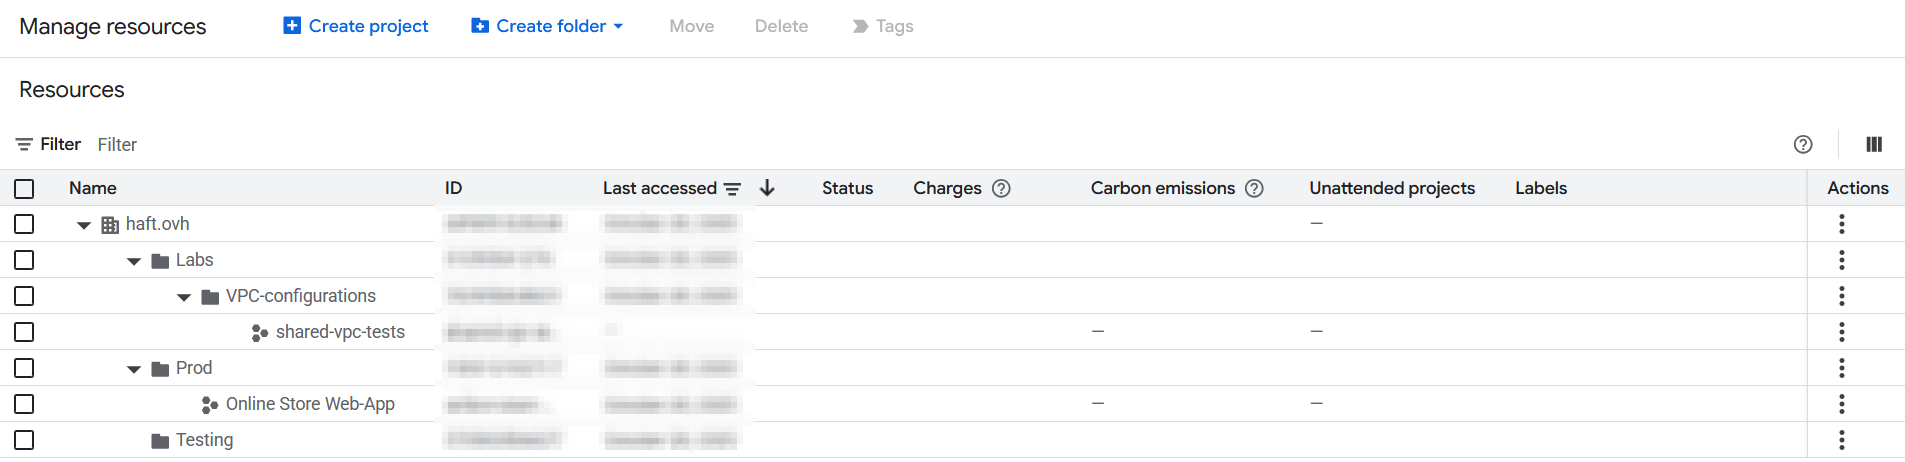Image resolution: width=1905 pixels, height=462 pixels.
Task: Sort by the Name column header
Action: (x=93, y=188)
